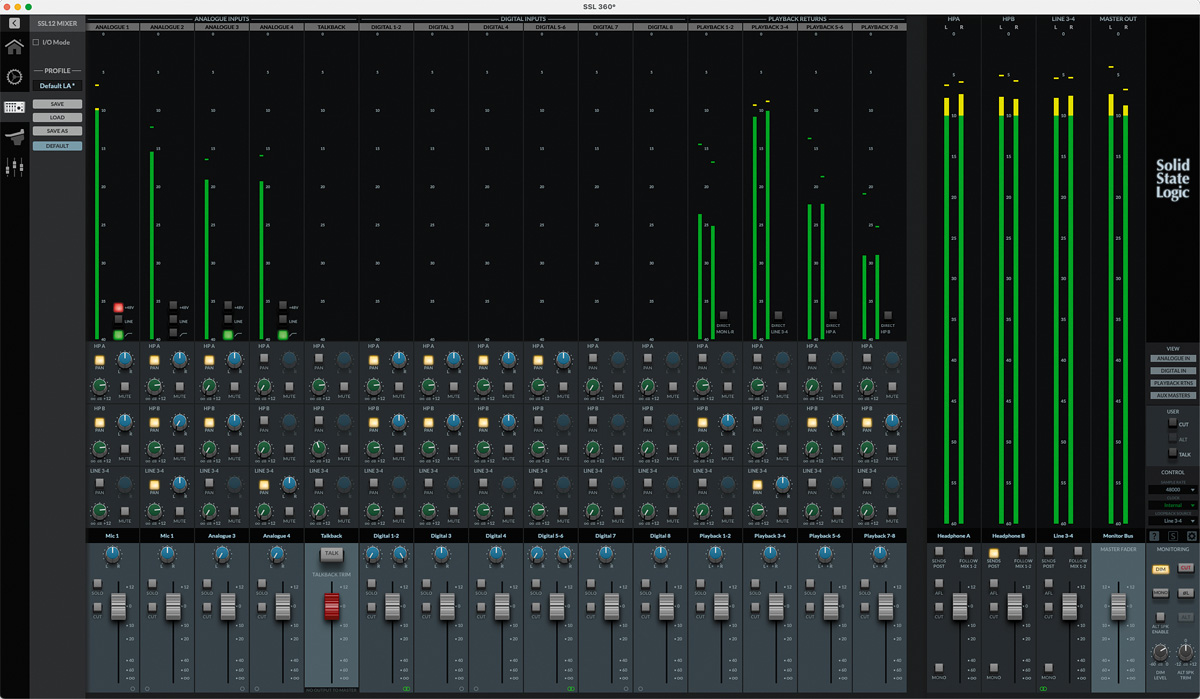The image size is (1200, 699).
Task: Click the USER ALT square button
Action: [1171, 438]
